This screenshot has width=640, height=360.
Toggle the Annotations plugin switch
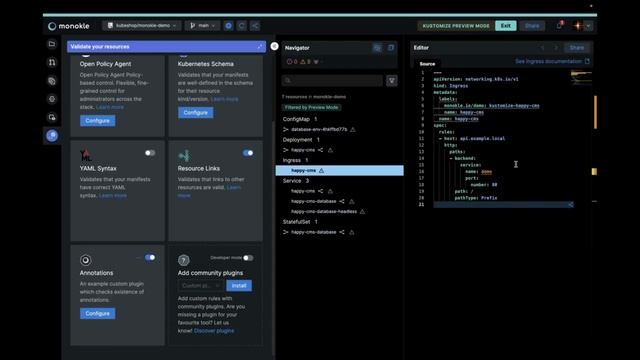pyautogui.click(x=150, y=258)
